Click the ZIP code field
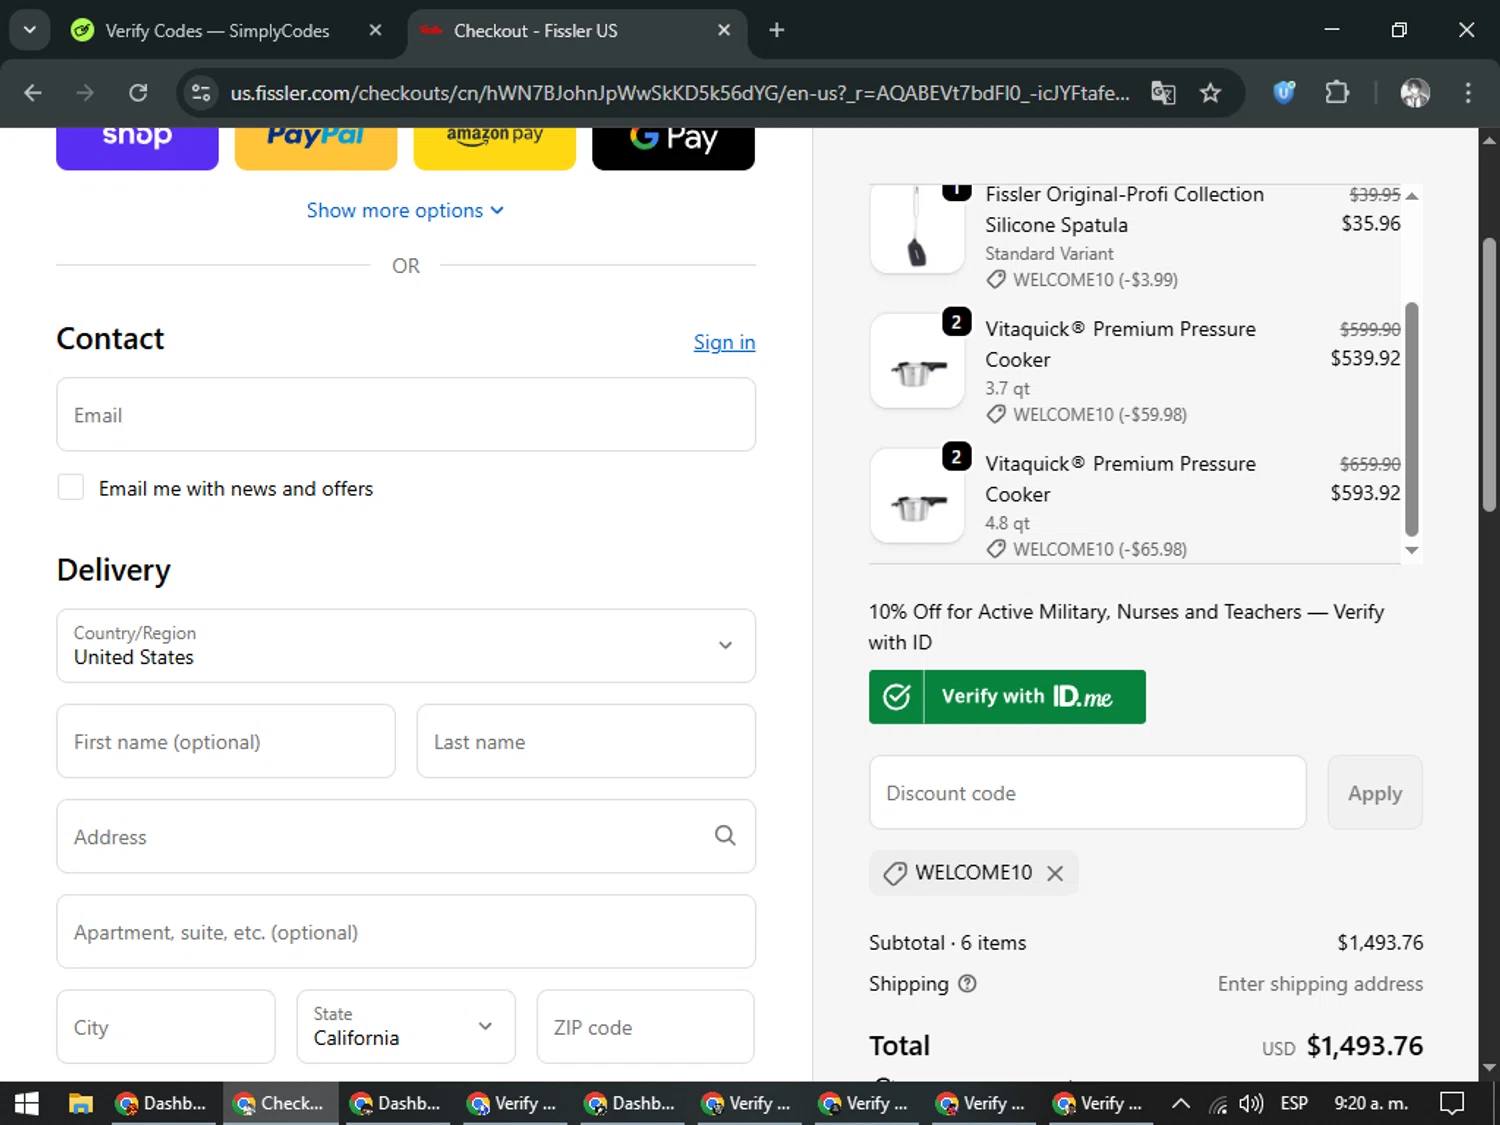Image resolution: width=1500 pixels, height=1125 pixels. (645, 1027)
